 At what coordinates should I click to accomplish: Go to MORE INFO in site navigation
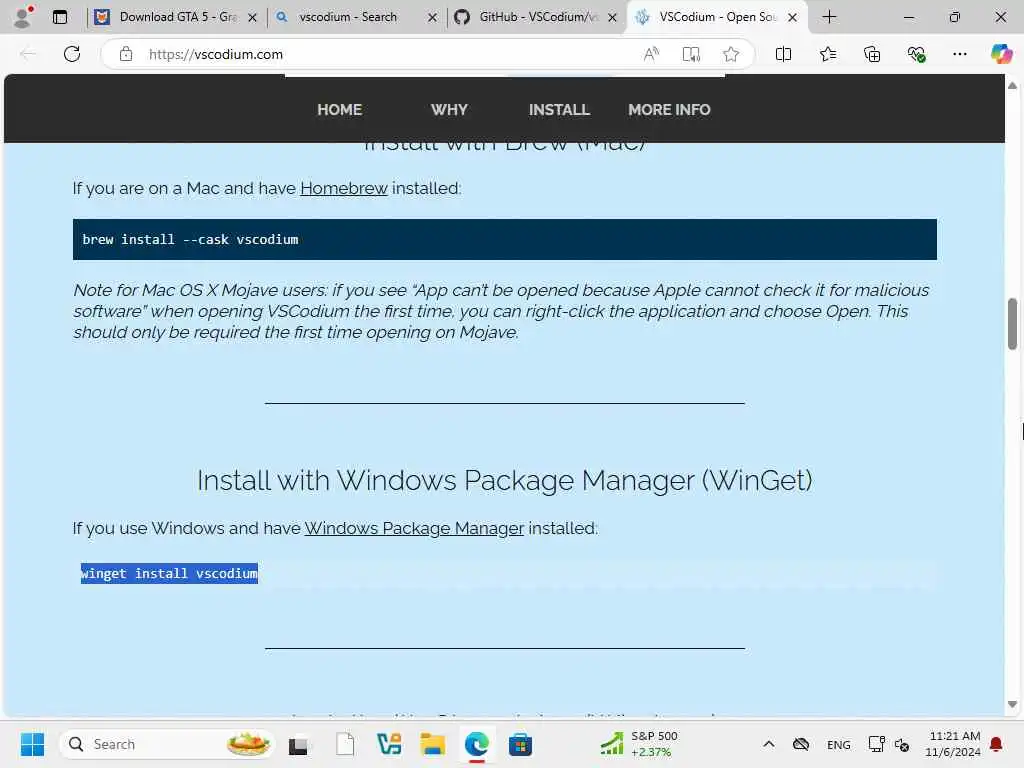669,110
